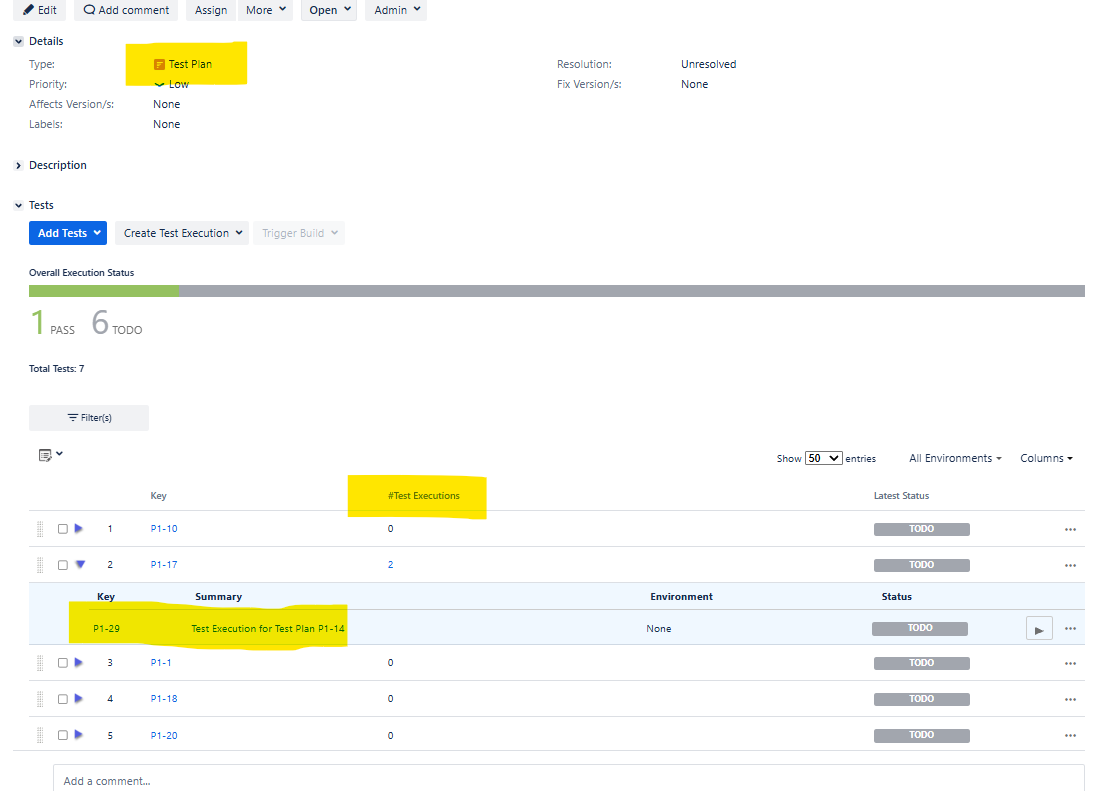Open the Columns dropdown
Viewport: 1102px width, 791px height.
pyautogui.click(x=1044, y=457)
